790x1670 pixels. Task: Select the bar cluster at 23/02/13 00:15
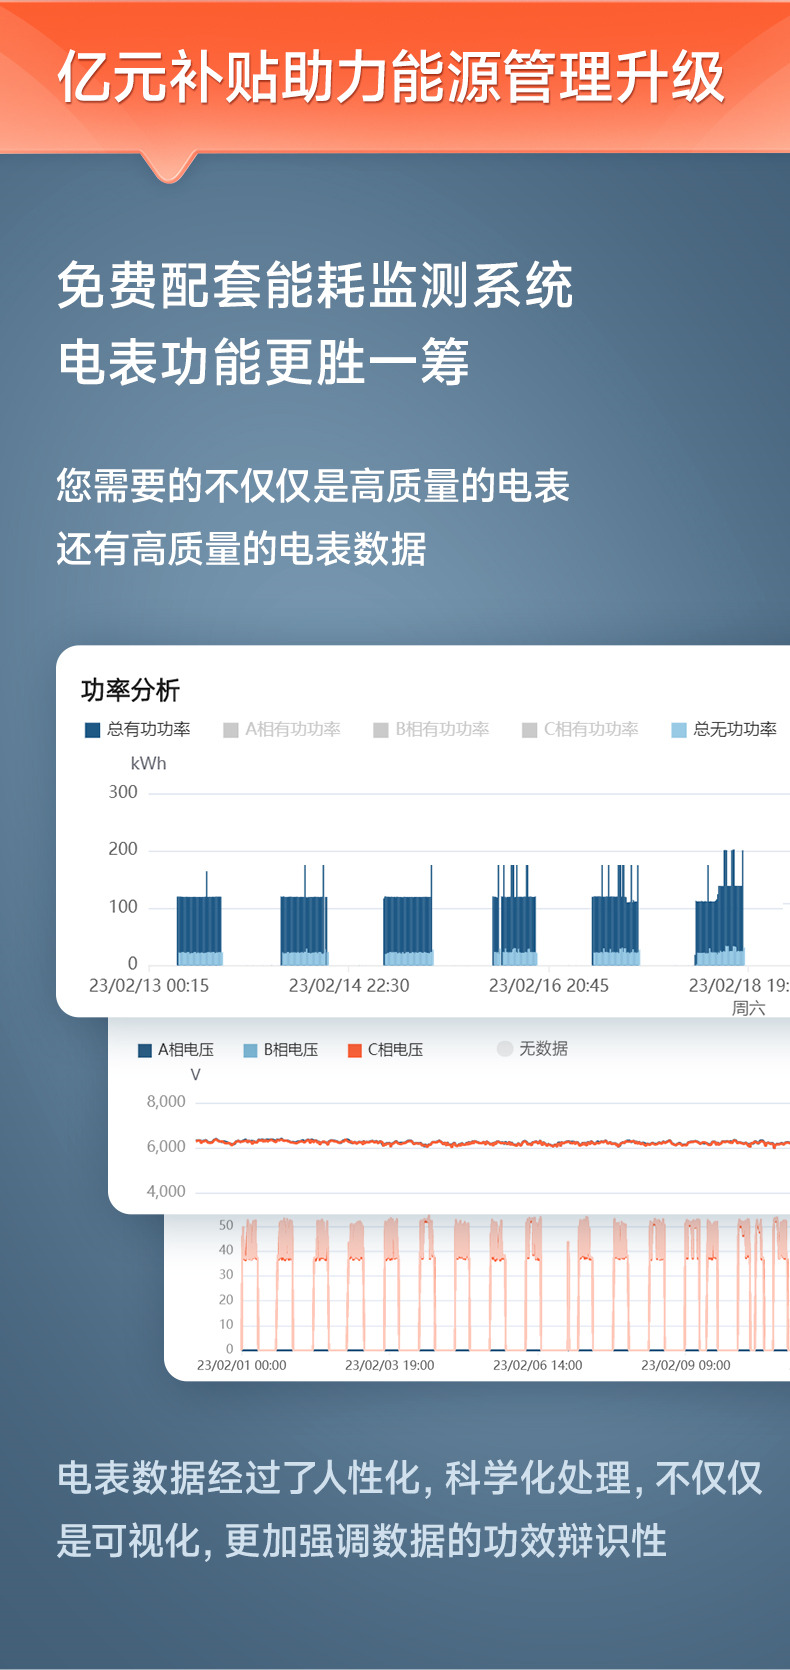click(x=200, y=917)
